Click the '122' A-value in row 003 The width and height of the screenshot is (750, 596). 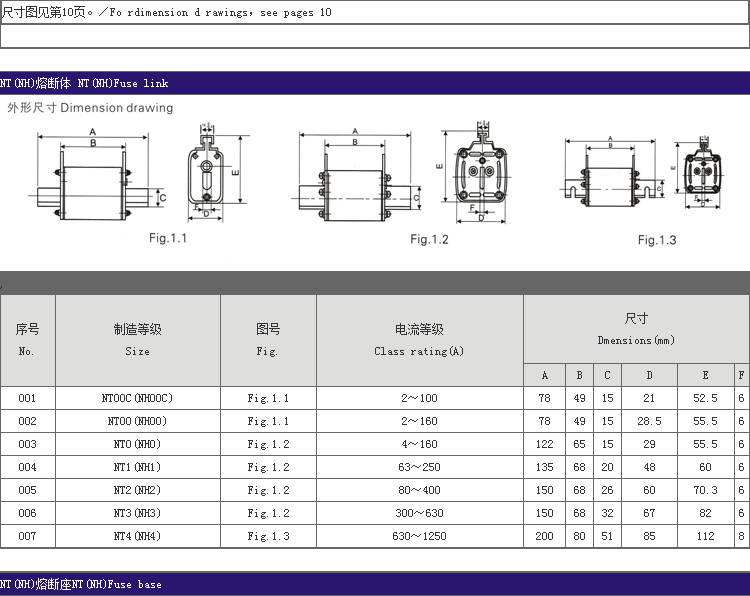pyautogui.click(x=545, y=444)
